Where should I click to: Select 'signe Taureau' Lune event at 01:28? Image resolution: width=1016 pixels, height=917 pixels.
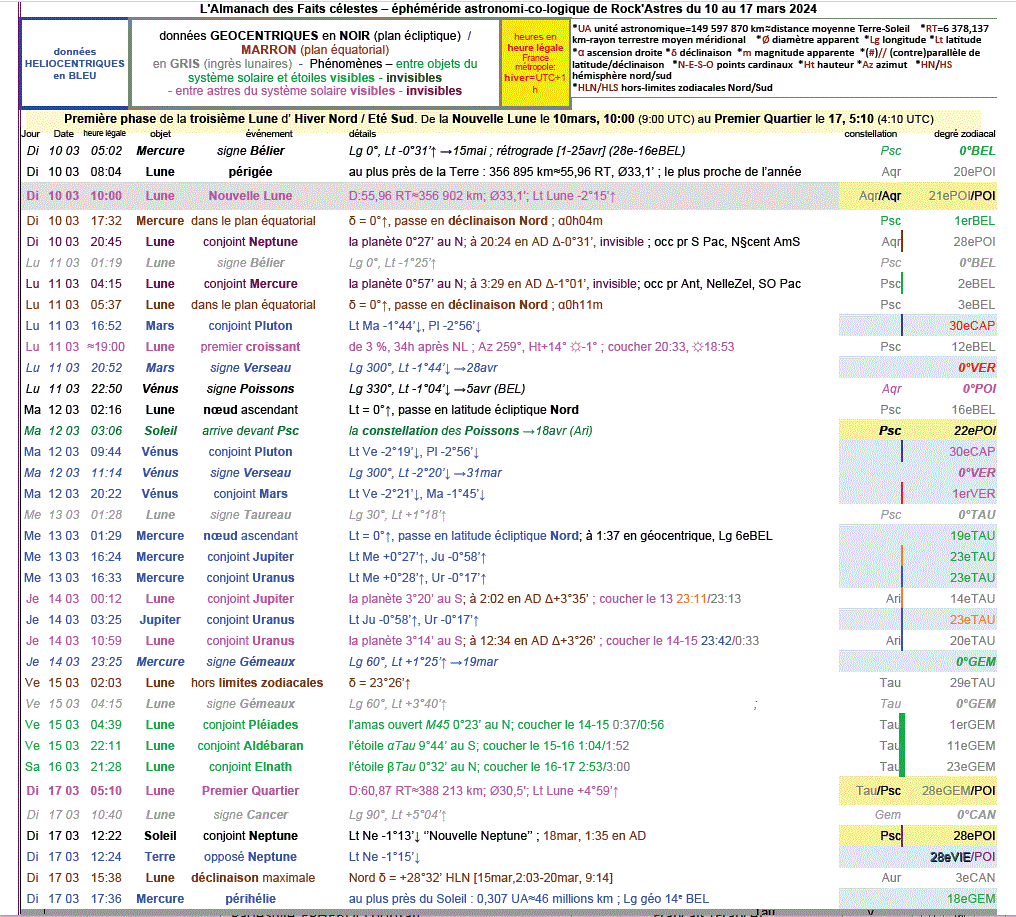coord(250,515)
